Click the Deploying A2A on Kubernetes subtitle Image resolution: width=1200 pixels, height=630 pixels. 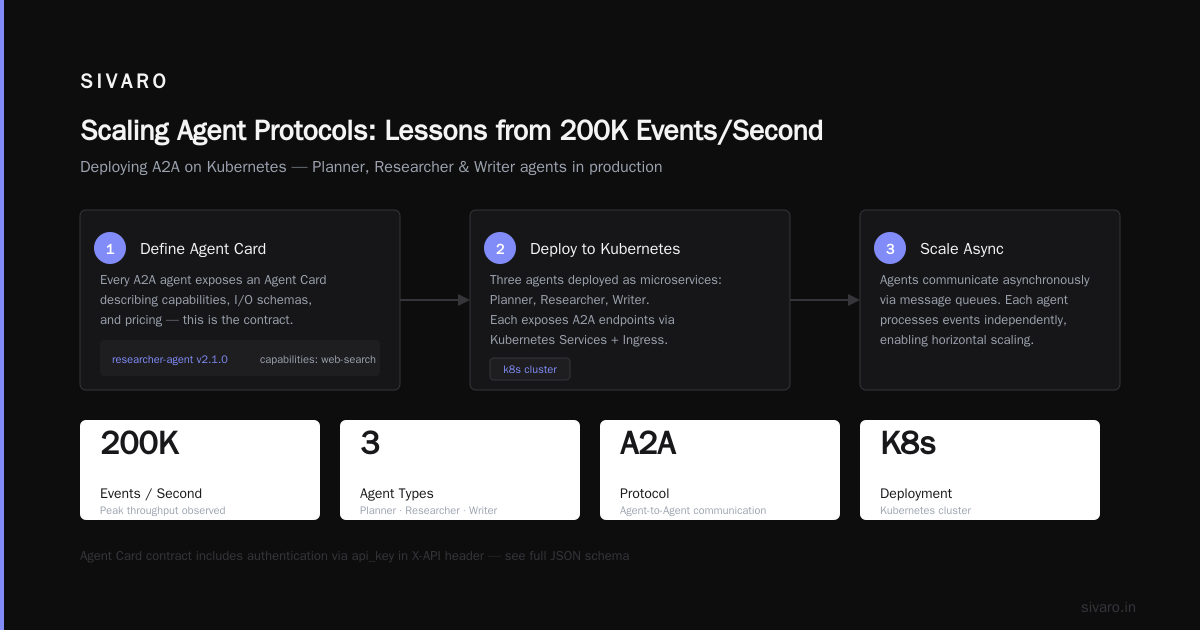(371, 167)
